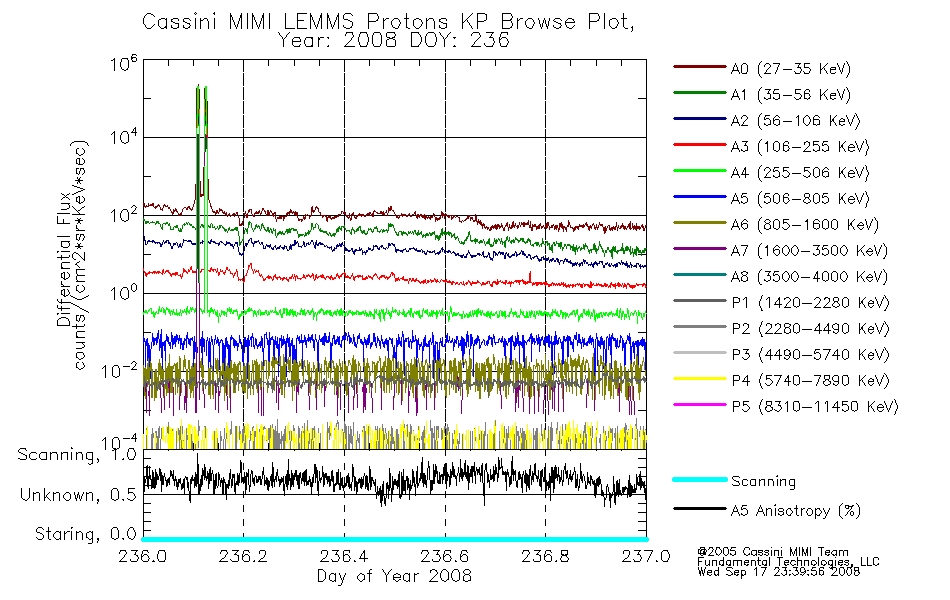Click the 236.6 x-axis tick label
The width and height of the screenshot is (950, 600).
pyautogui.click(x=445, y=556)
